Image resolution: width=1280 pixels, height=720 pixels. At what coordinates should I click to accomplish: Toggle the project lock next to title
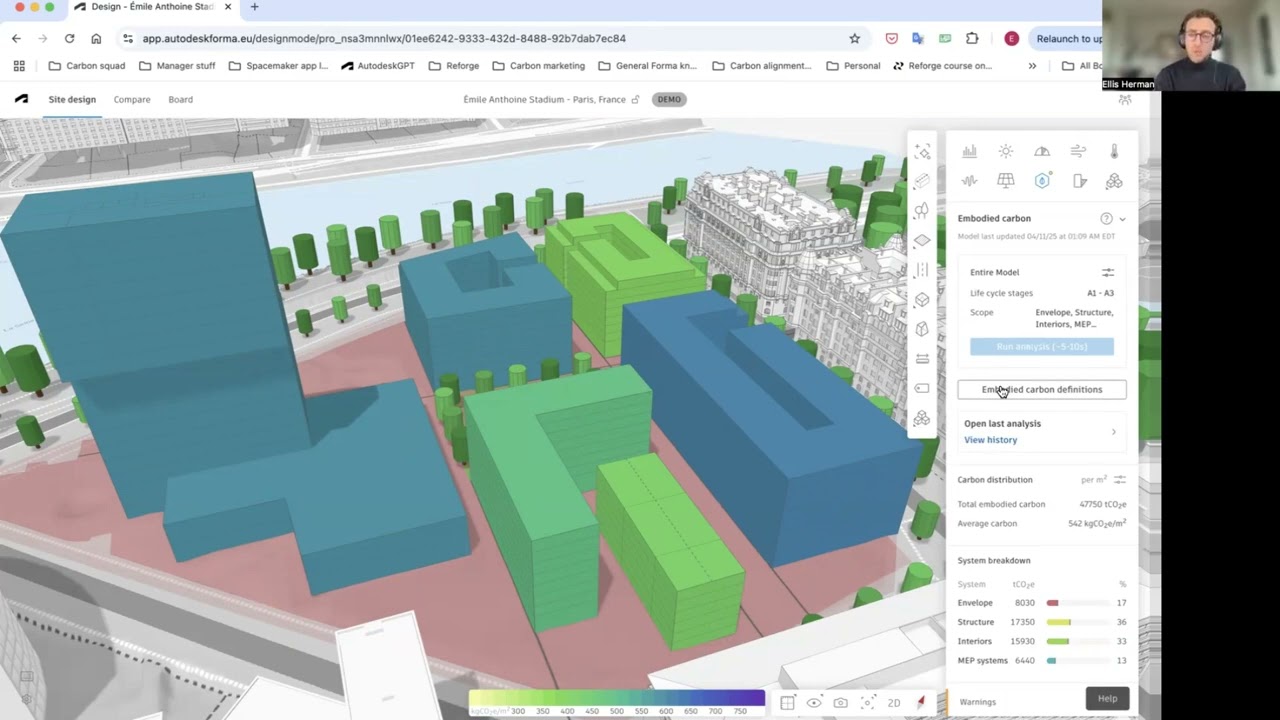click(x=635, y=99)
